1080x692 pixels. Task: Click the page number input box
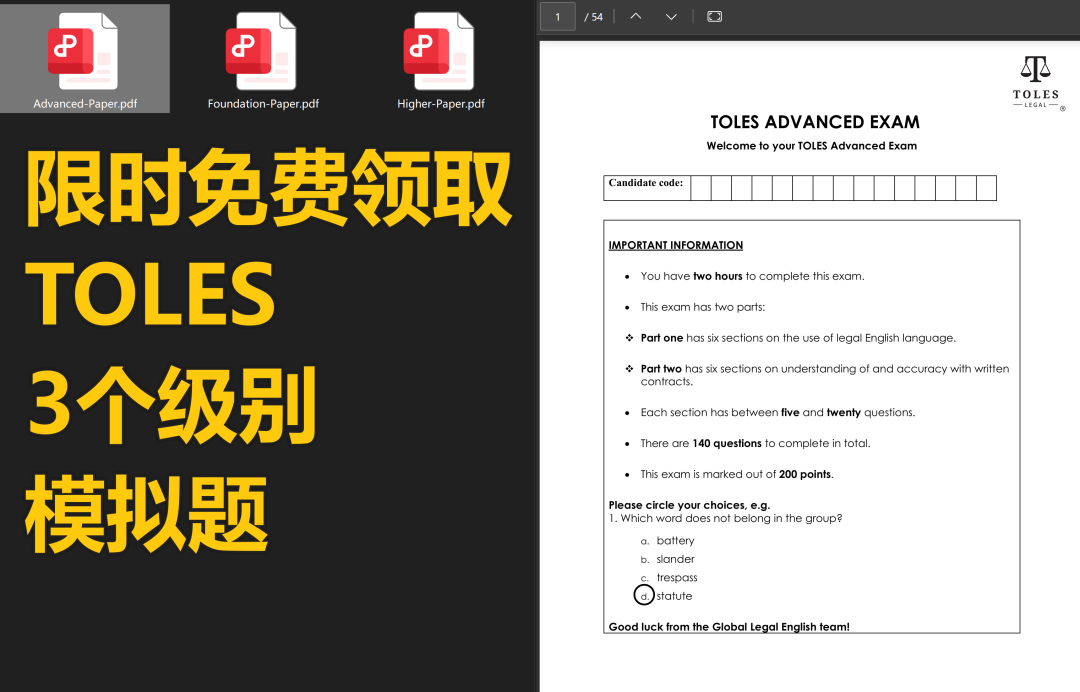click(558, 17)
